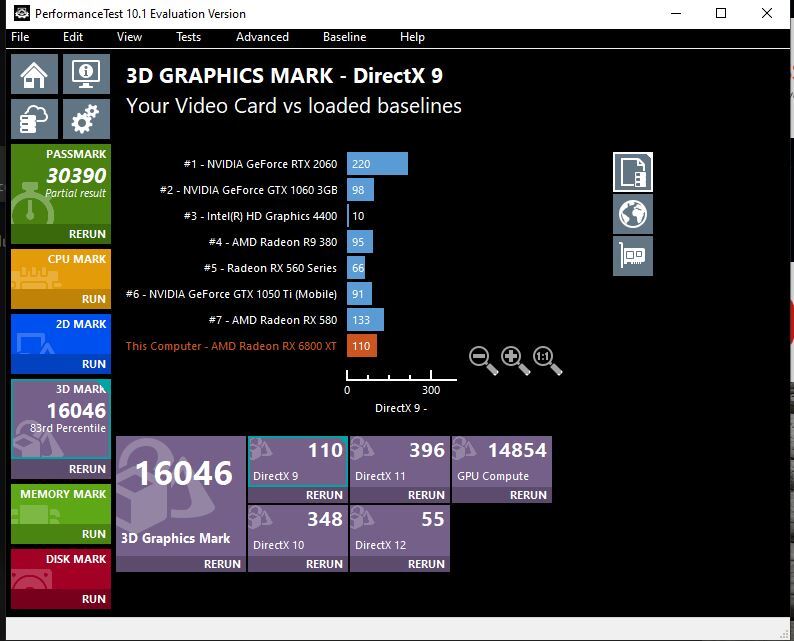The image size is (794, 641).
Task: Click the '3D GRAPHICS MARK - DirectX 9' heading
Action: tap(285, 76)
